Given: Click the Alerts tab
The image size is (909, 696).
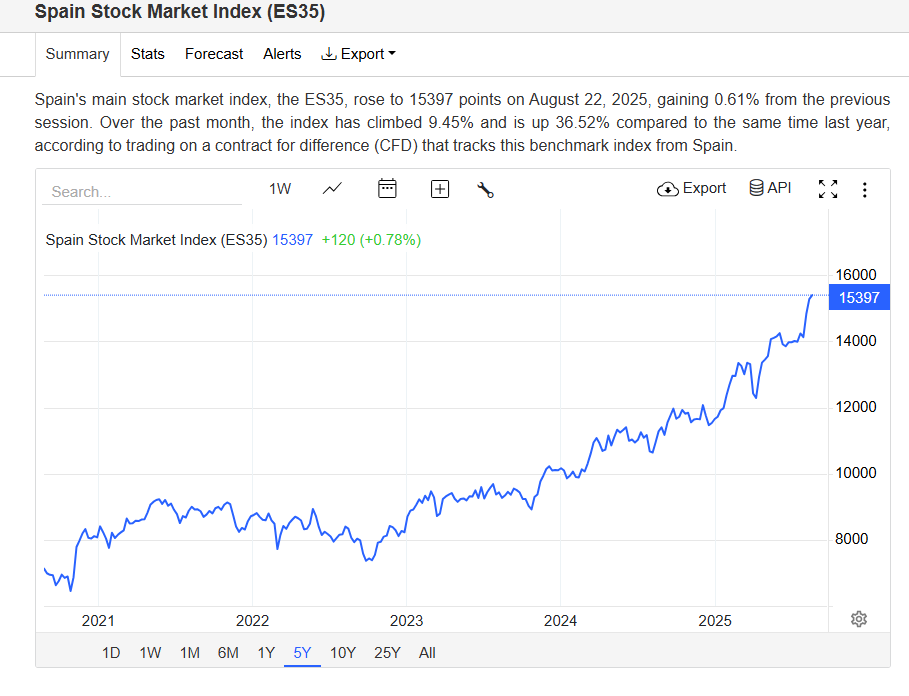Looking at the screenshot, I should coord(282,54).
